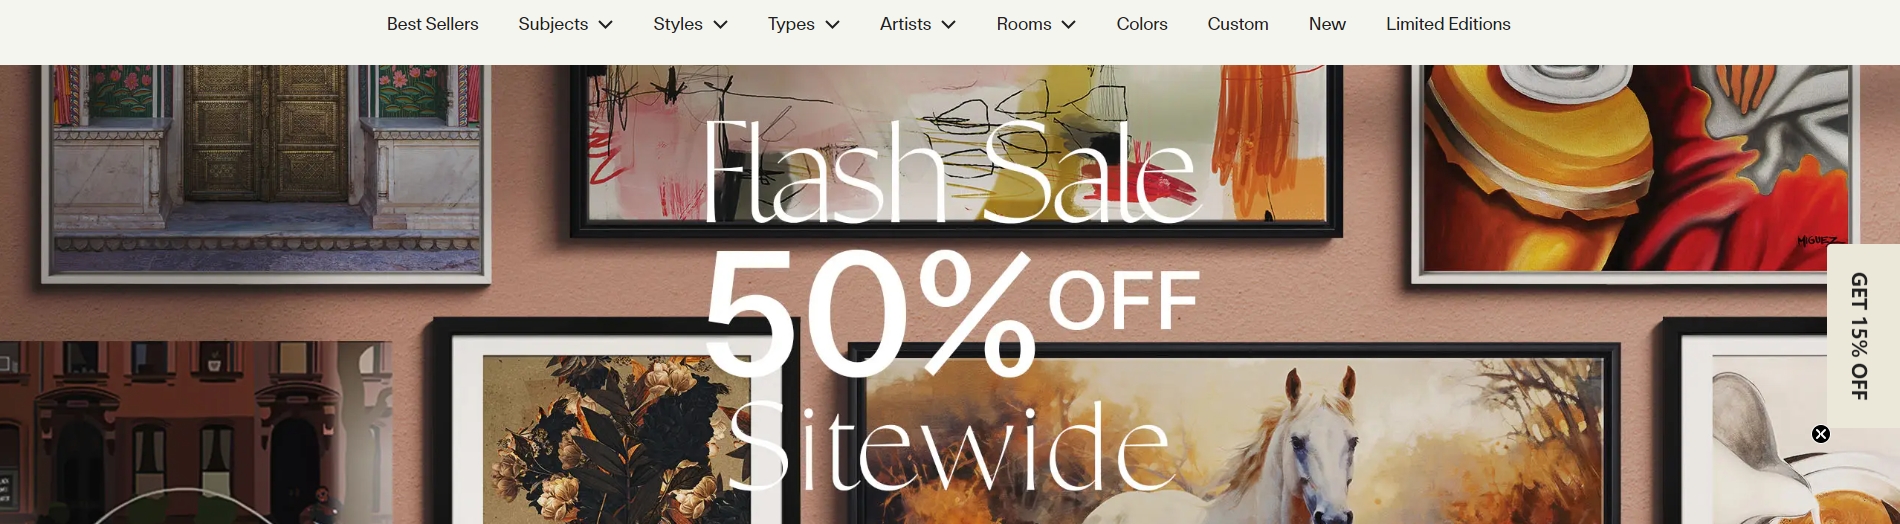Dismiss the 15% off tab with X icon
The height and width of the screenshot is (524, 1900).
point(1821,434)
